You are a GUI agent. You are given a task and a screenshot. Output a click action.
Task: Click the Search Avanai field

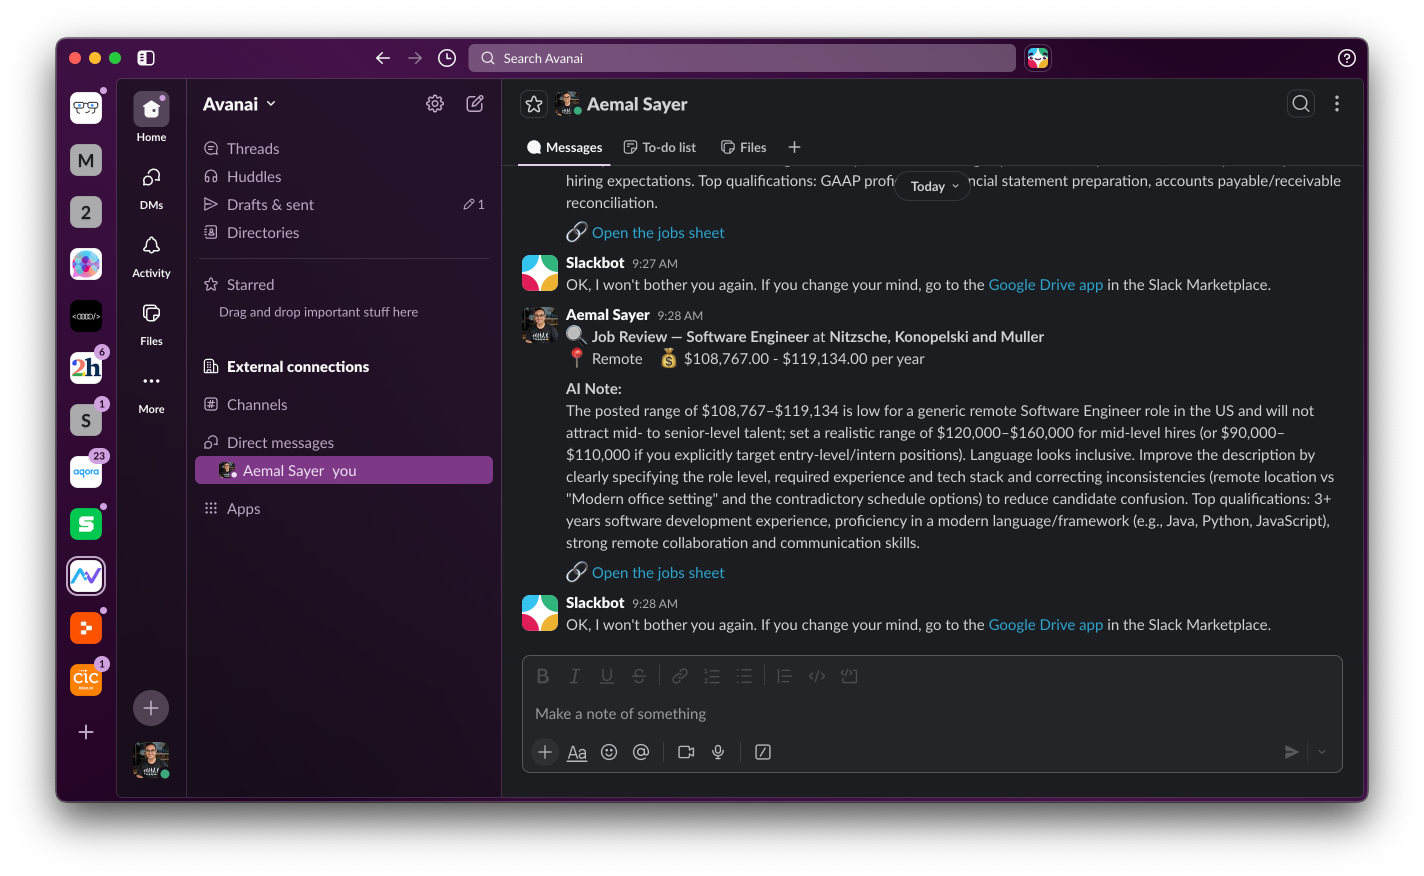[742, 58]
